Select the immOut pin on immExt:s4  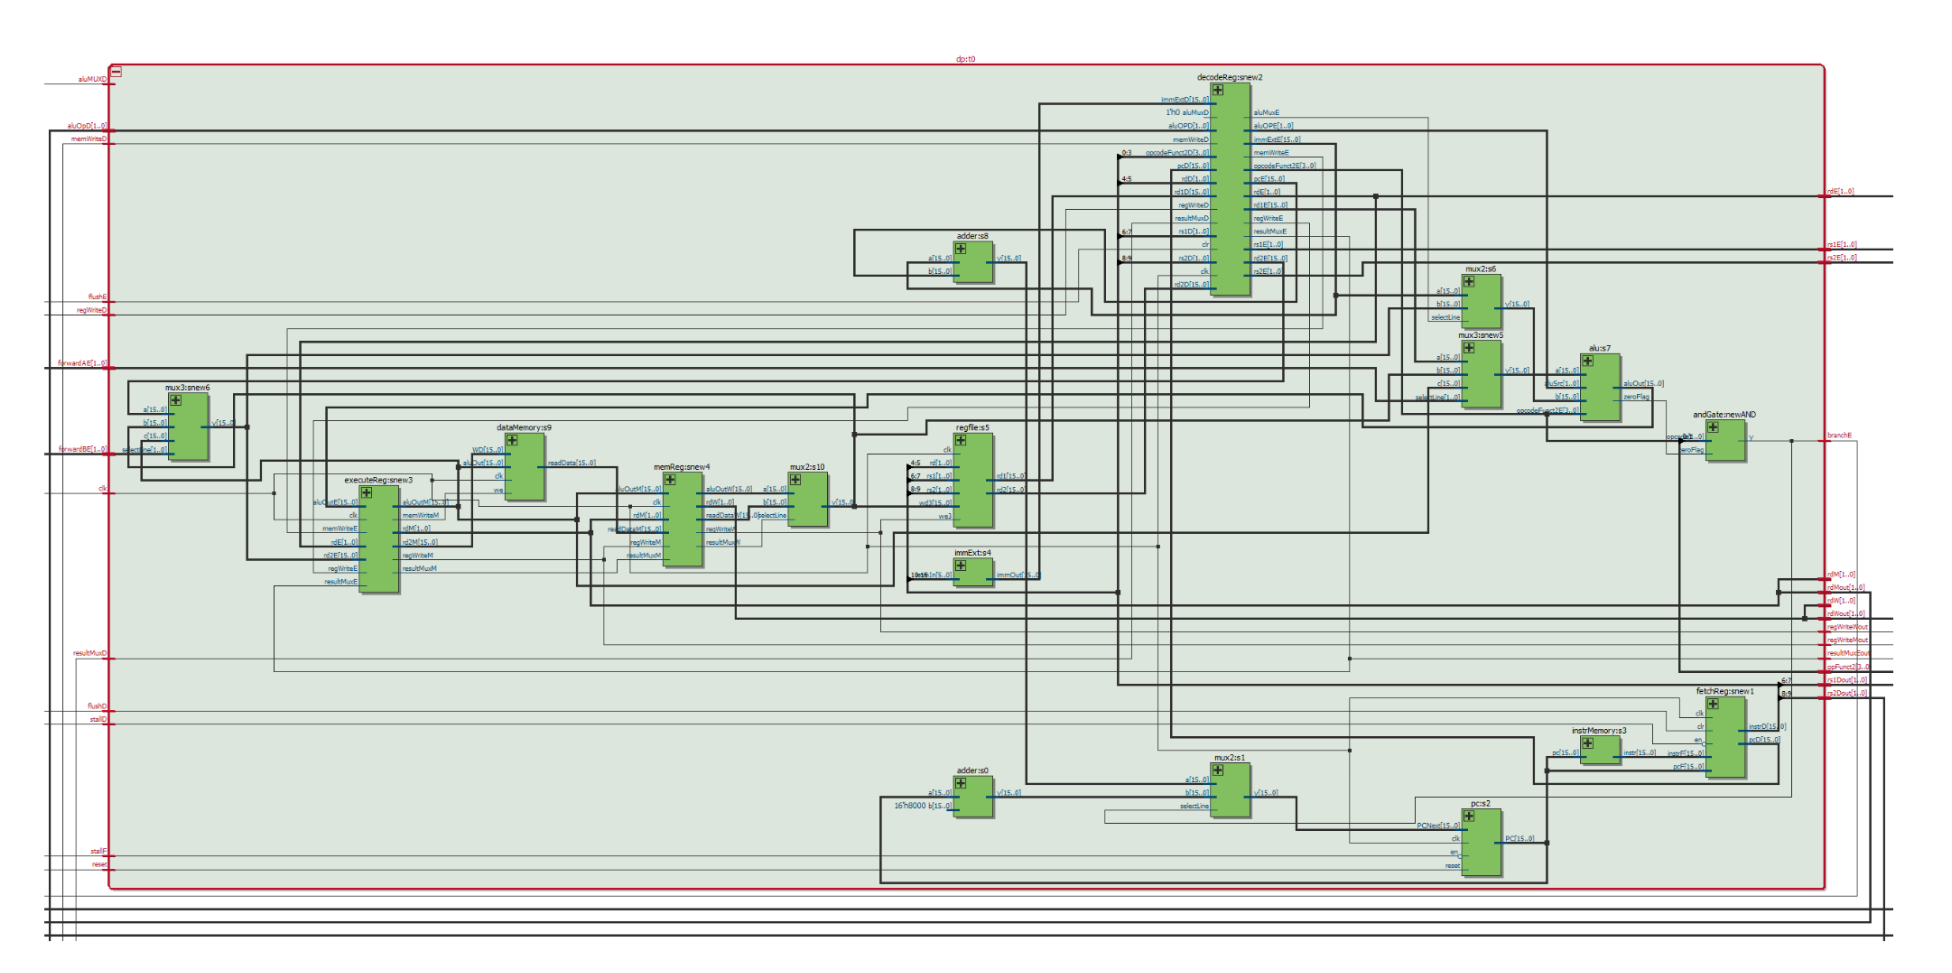(1018, 575)
